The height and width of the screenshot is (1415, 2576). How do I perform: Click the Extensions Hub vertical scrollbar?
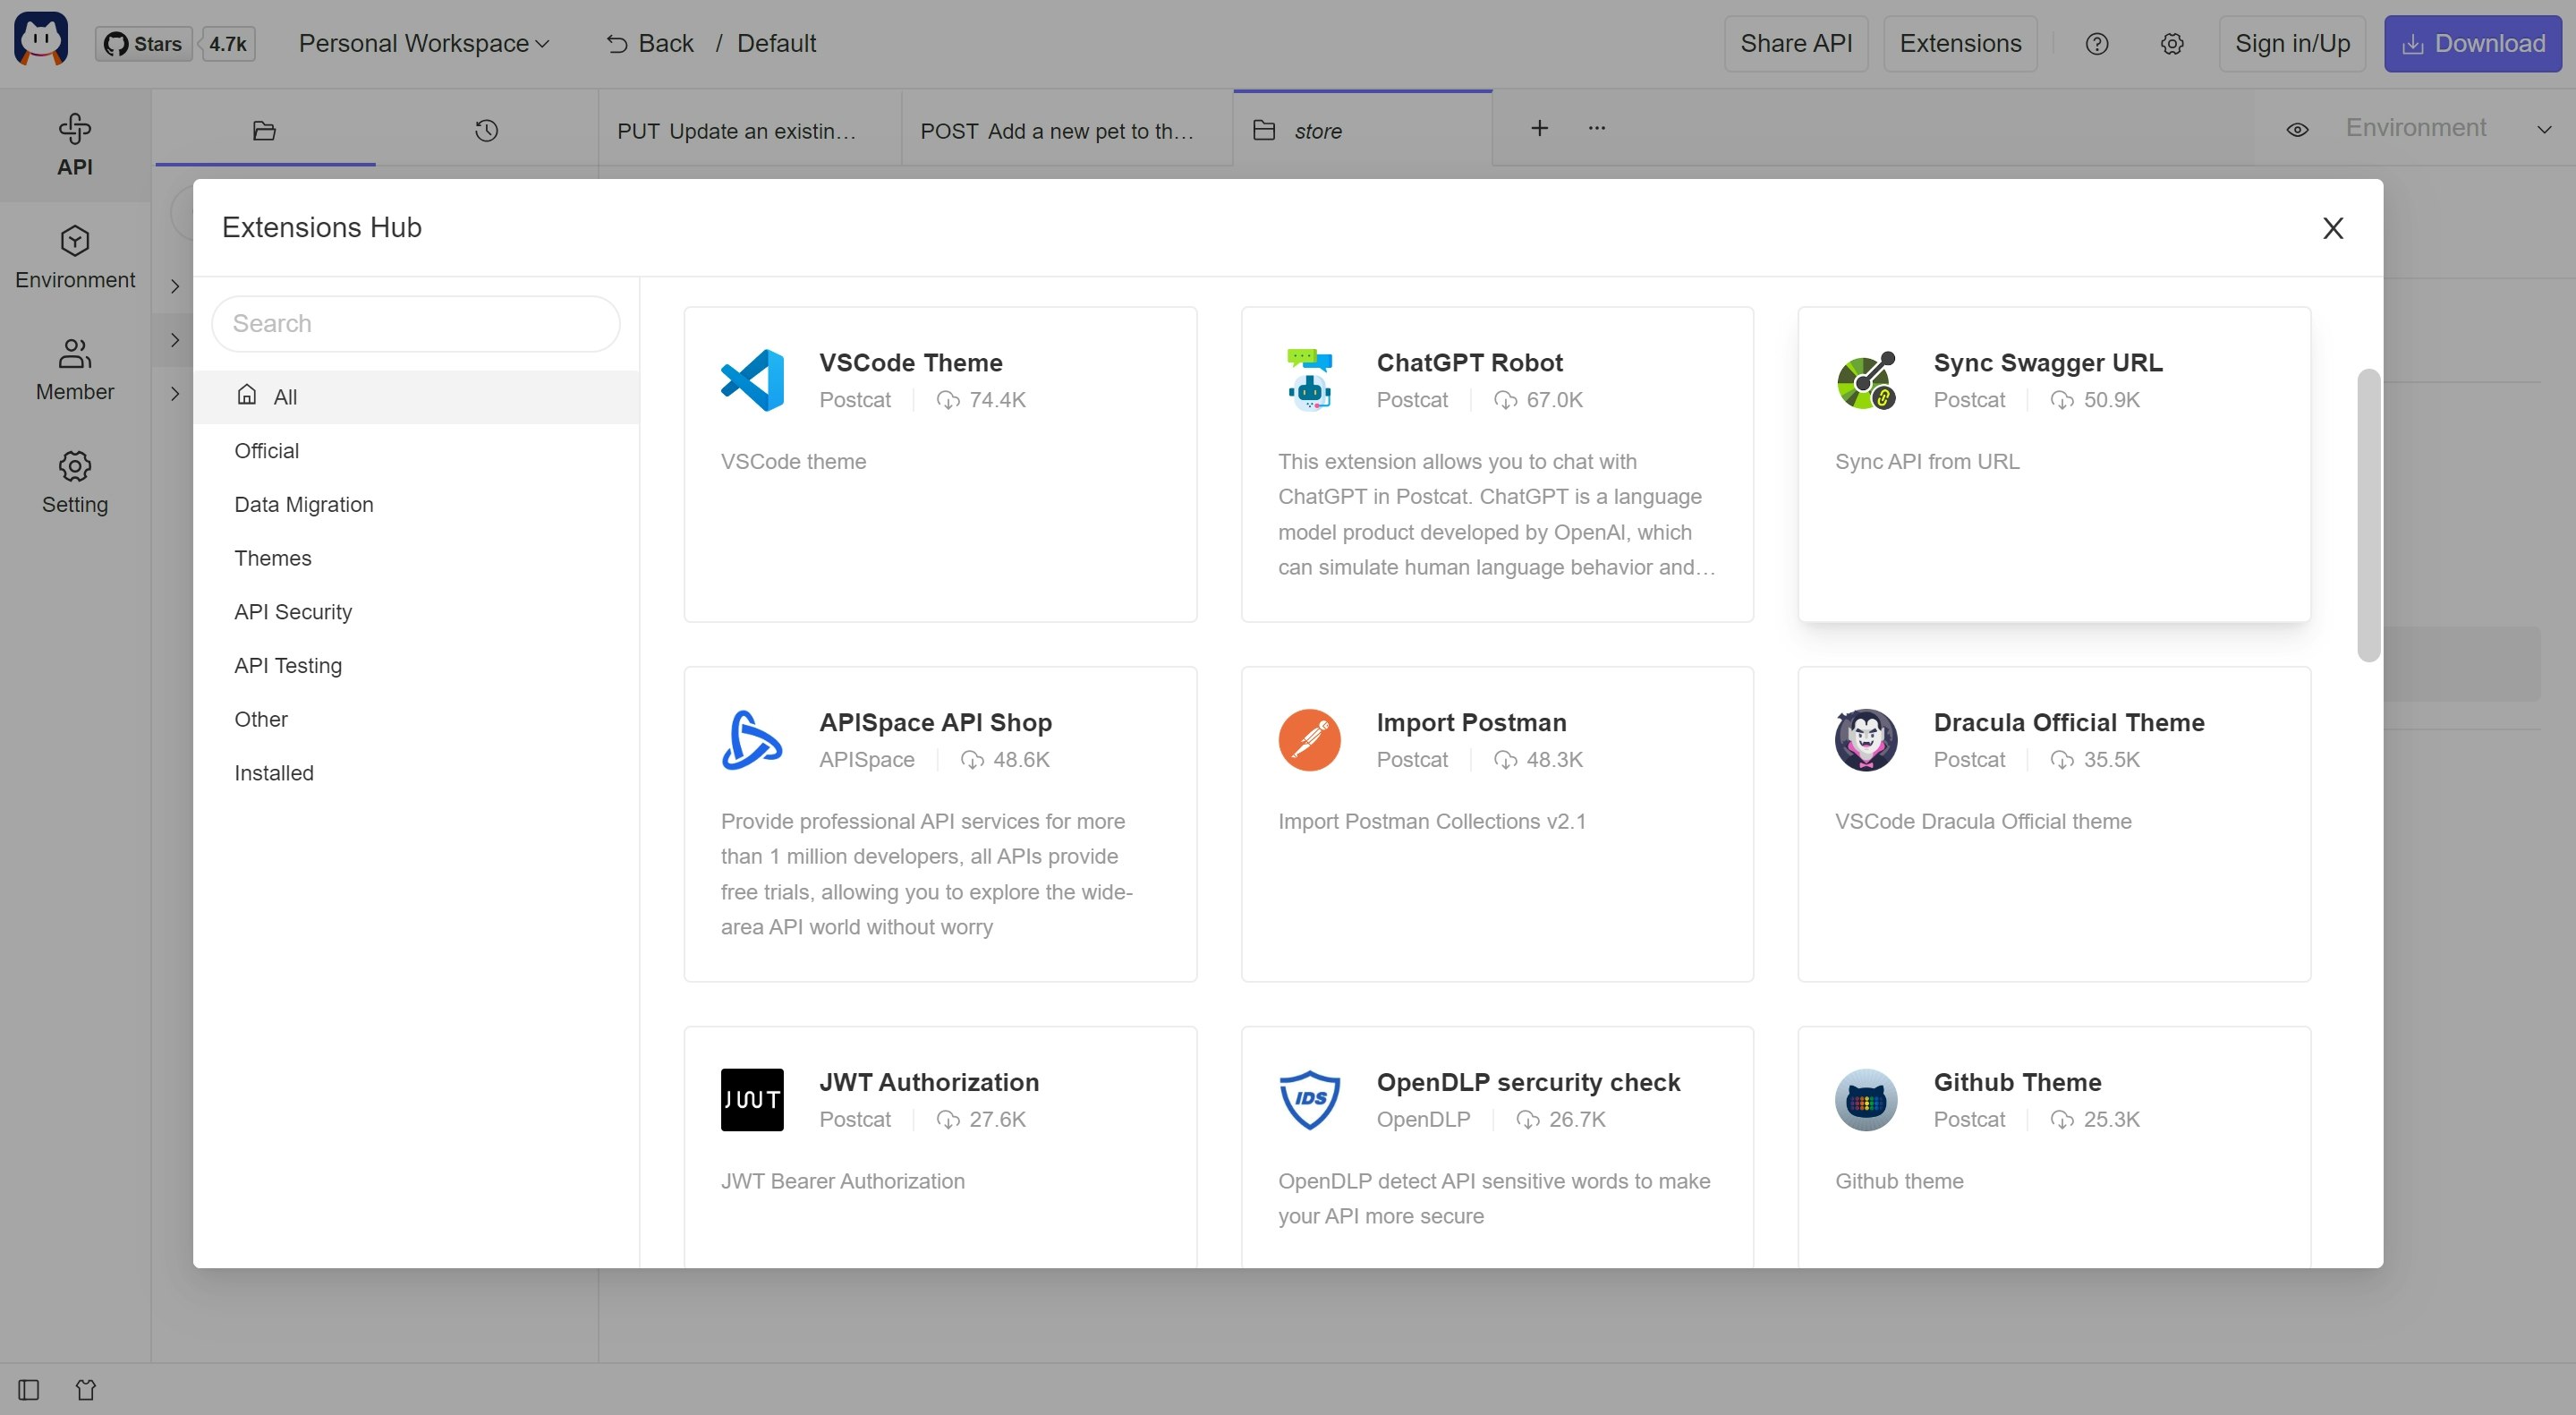pos(2368,515)
